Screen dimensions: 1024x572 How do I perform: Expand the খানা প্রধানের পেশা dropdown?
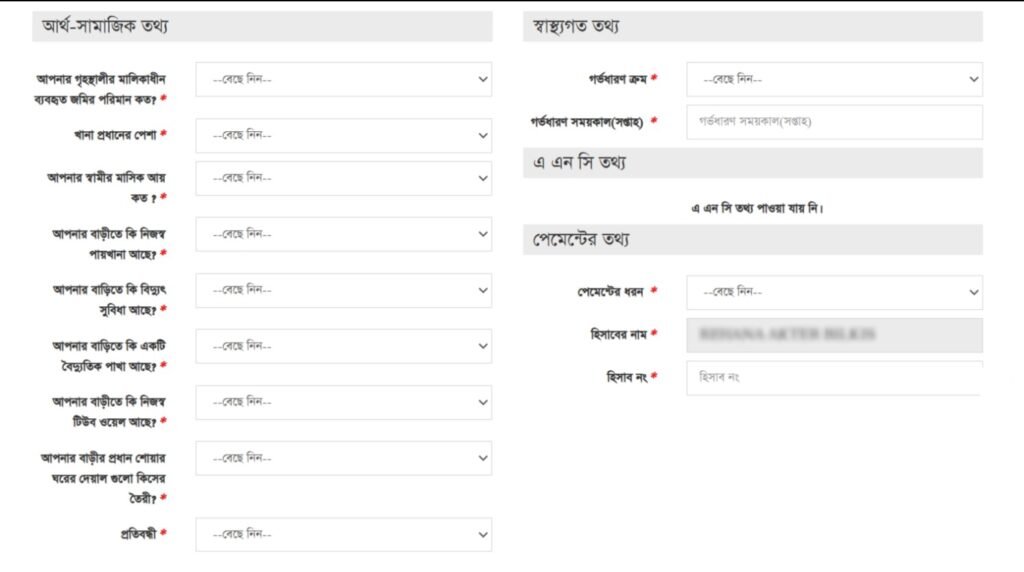click(343, 135)
